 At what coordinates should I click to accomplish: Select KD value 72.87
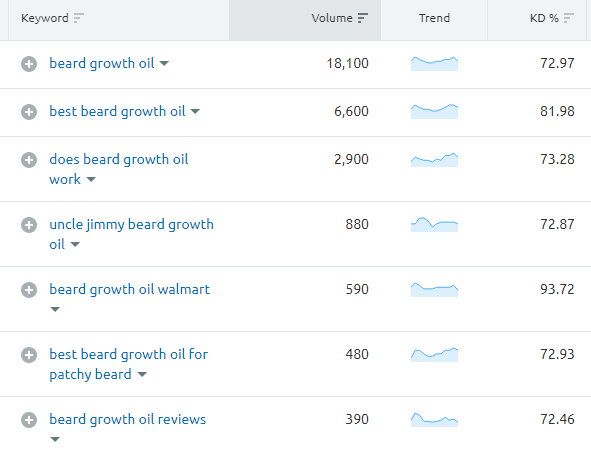click(557, 224)
